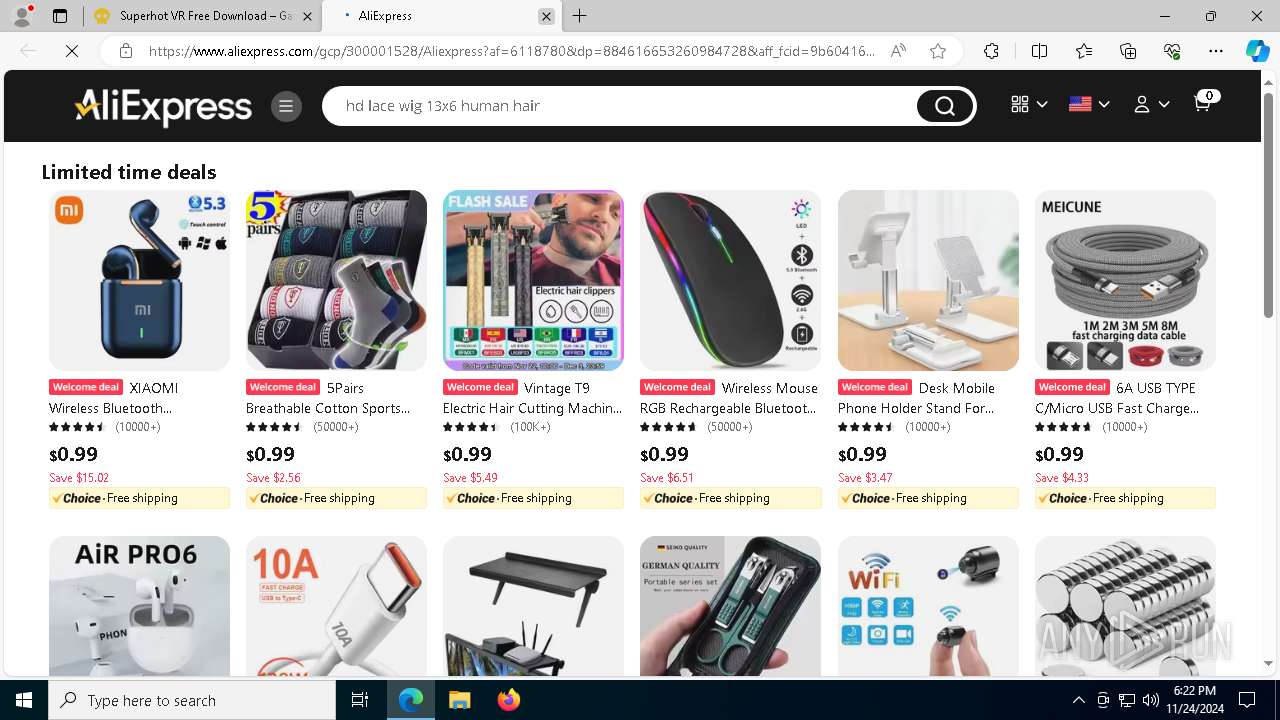This screenshot has height=720, width=1280.
Task: Expand the QR code app dropdown
Action: pos(1029,104)
